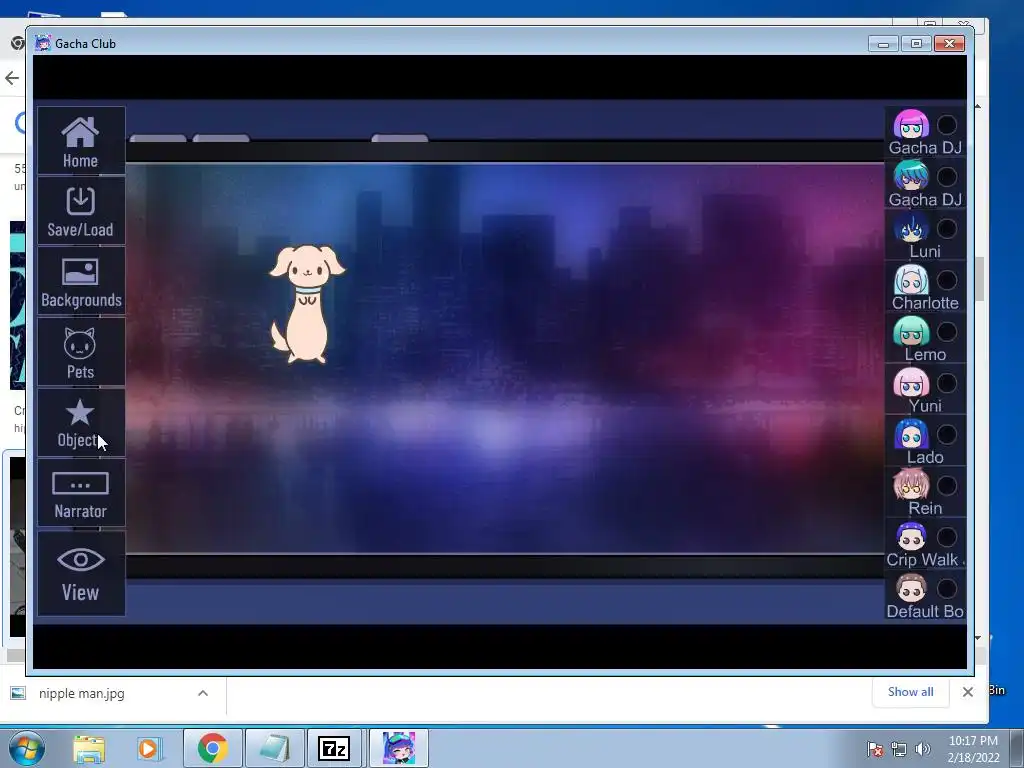Image resolution: width=1024 pixels, height=768 pixels.
Task: Click Show all downloads in Chrome
Action: coord(910,692)
